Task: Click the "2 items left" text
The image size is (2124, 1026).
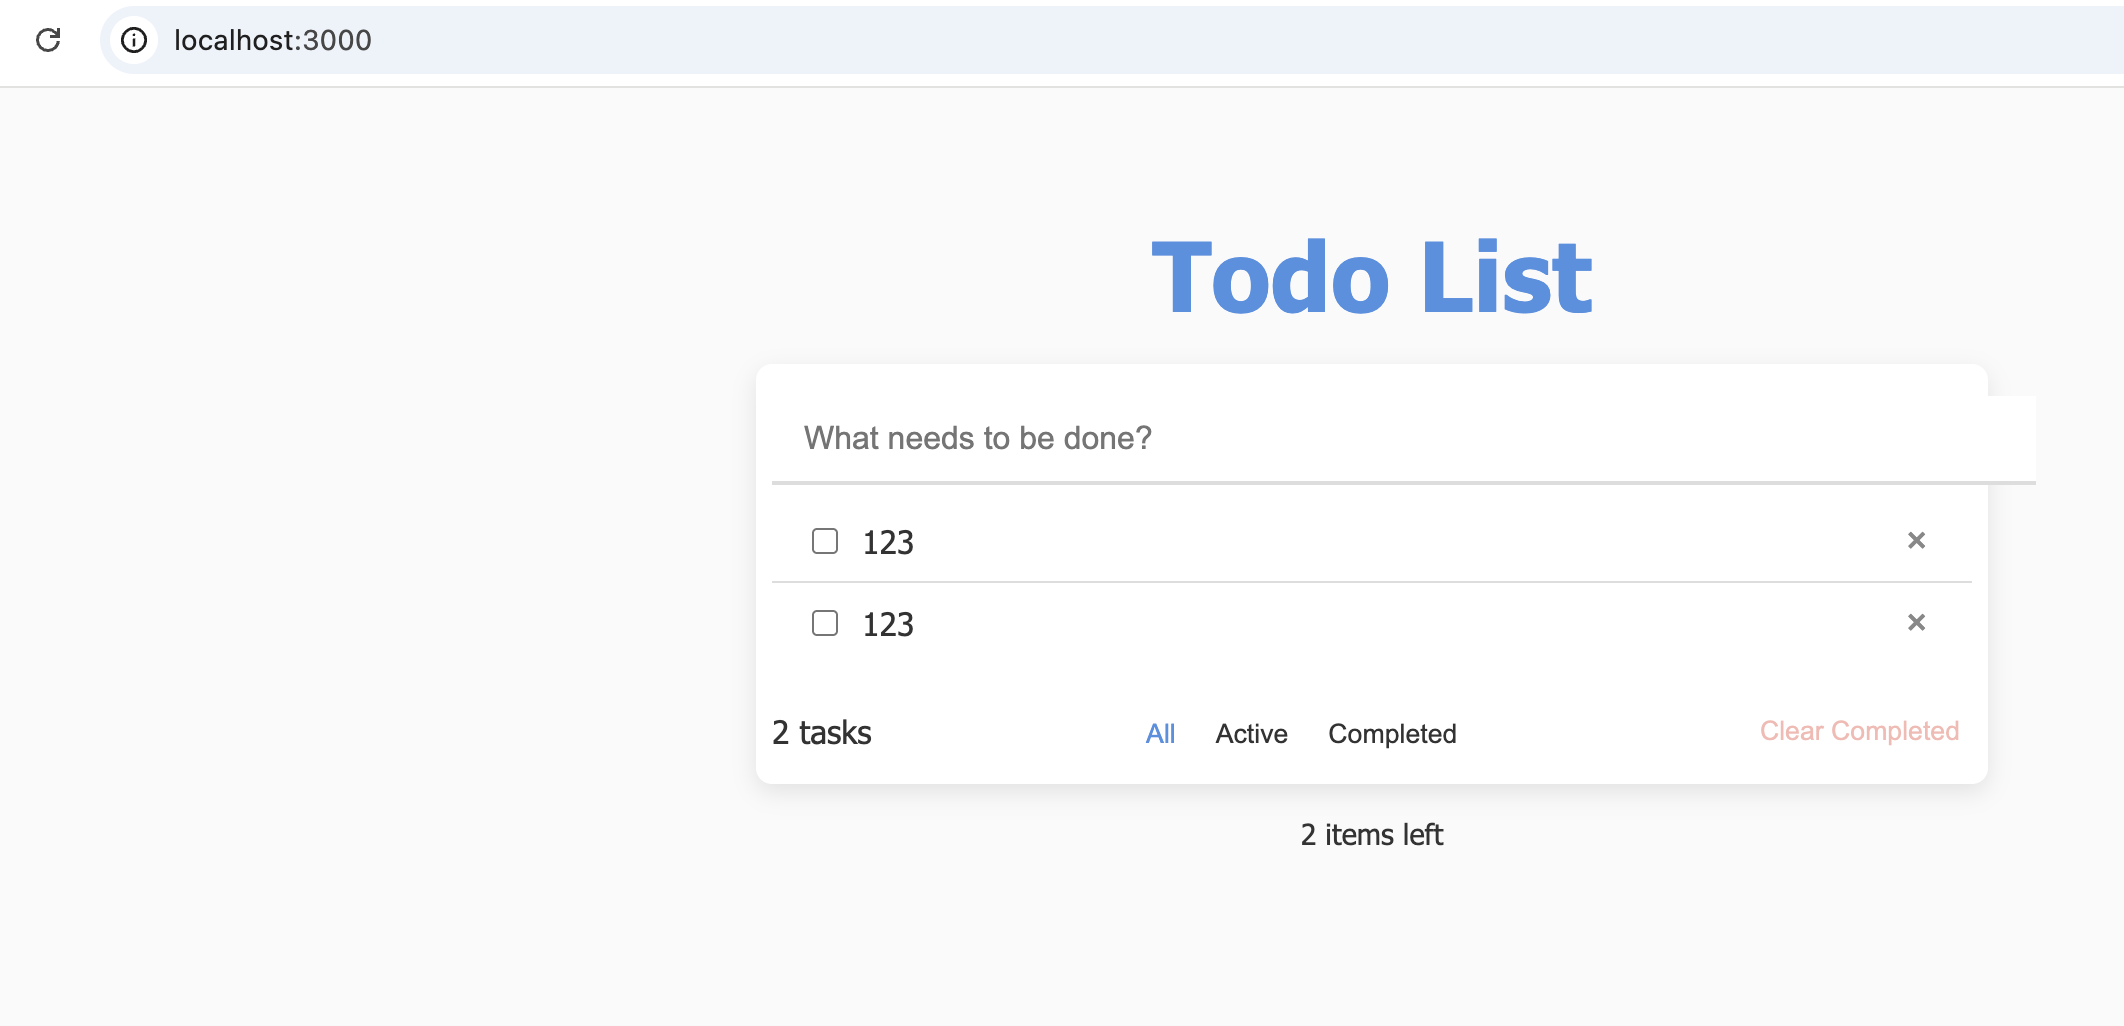Action: pos(1372,835)
